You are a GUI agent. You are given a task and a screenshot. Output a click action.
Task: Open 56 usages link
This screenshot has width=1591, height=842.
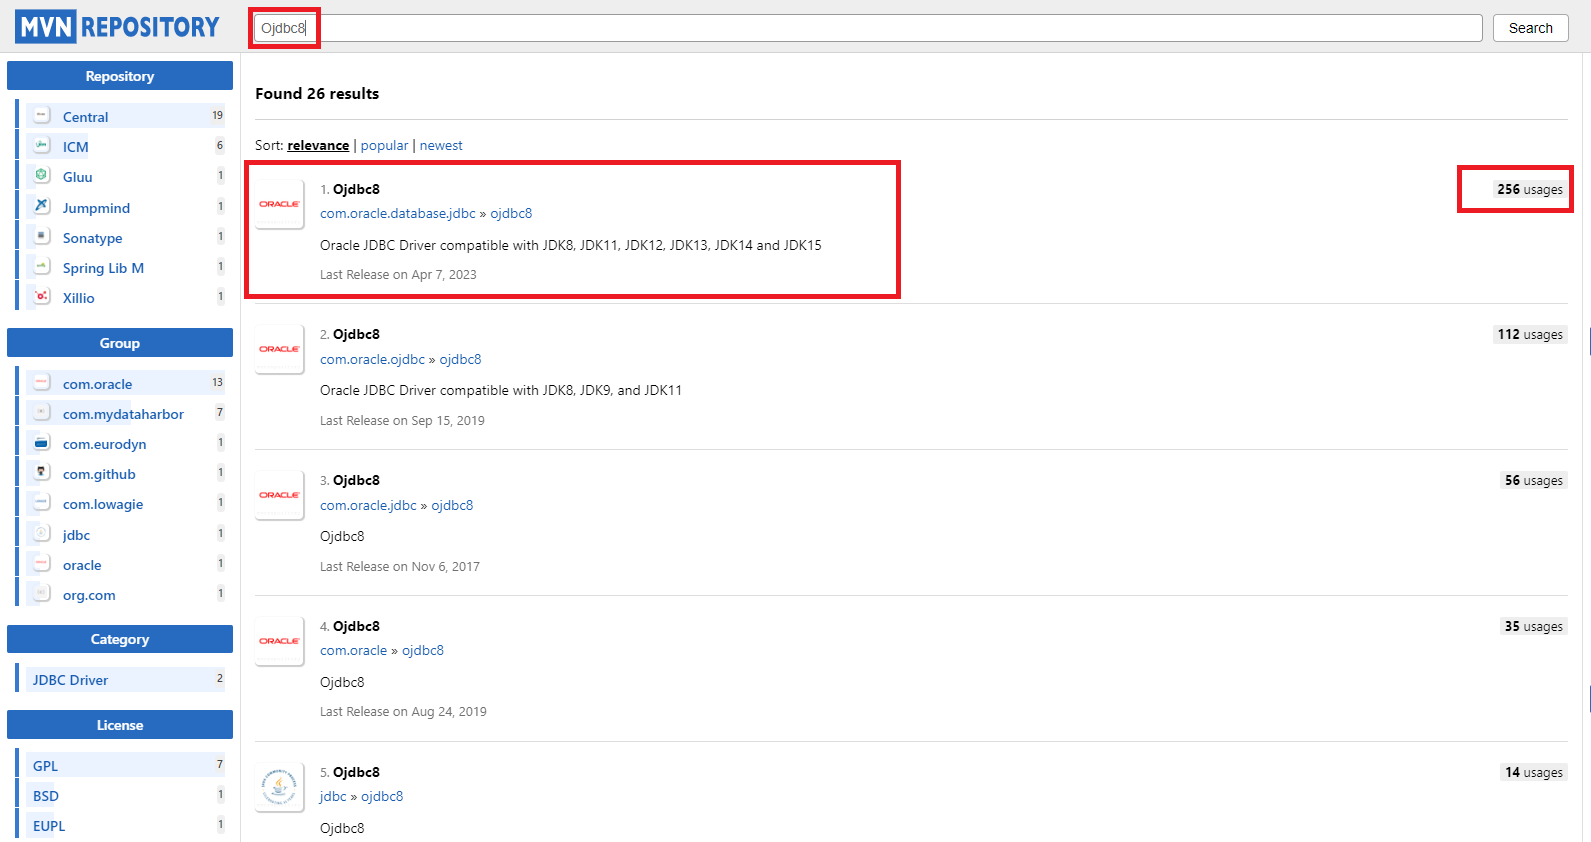[1534, 480]
